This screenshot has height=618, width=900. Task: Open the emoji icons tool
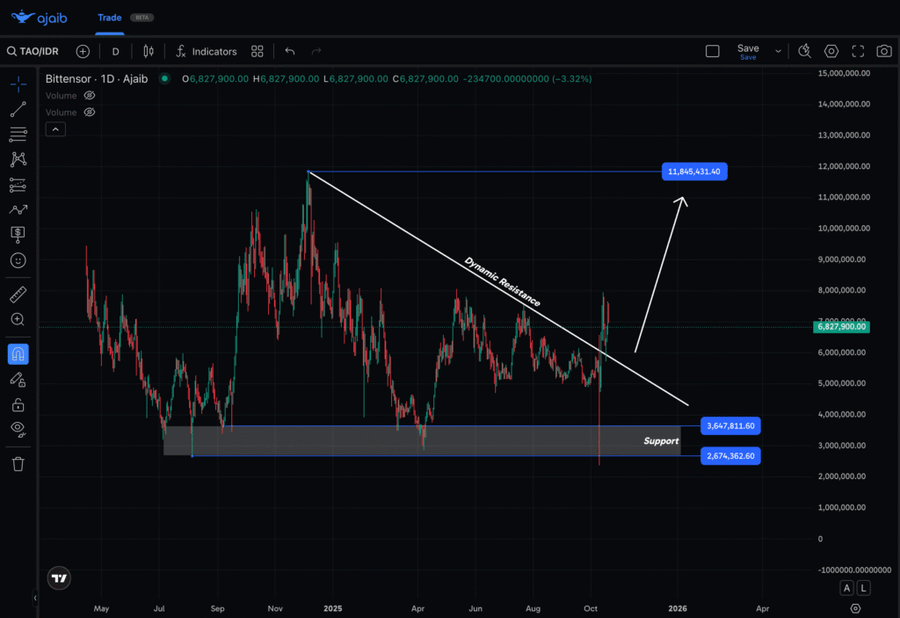pos(18,261)
